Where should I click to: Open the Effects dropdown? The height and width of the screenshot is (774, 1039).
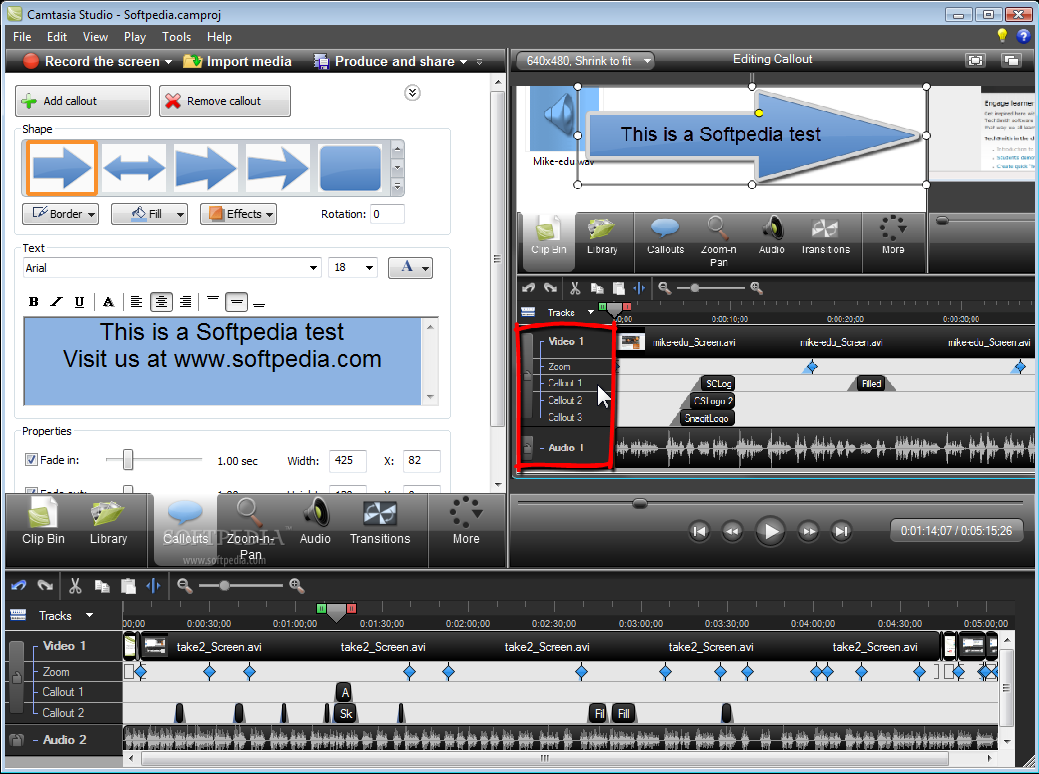[x=238, y=214]
